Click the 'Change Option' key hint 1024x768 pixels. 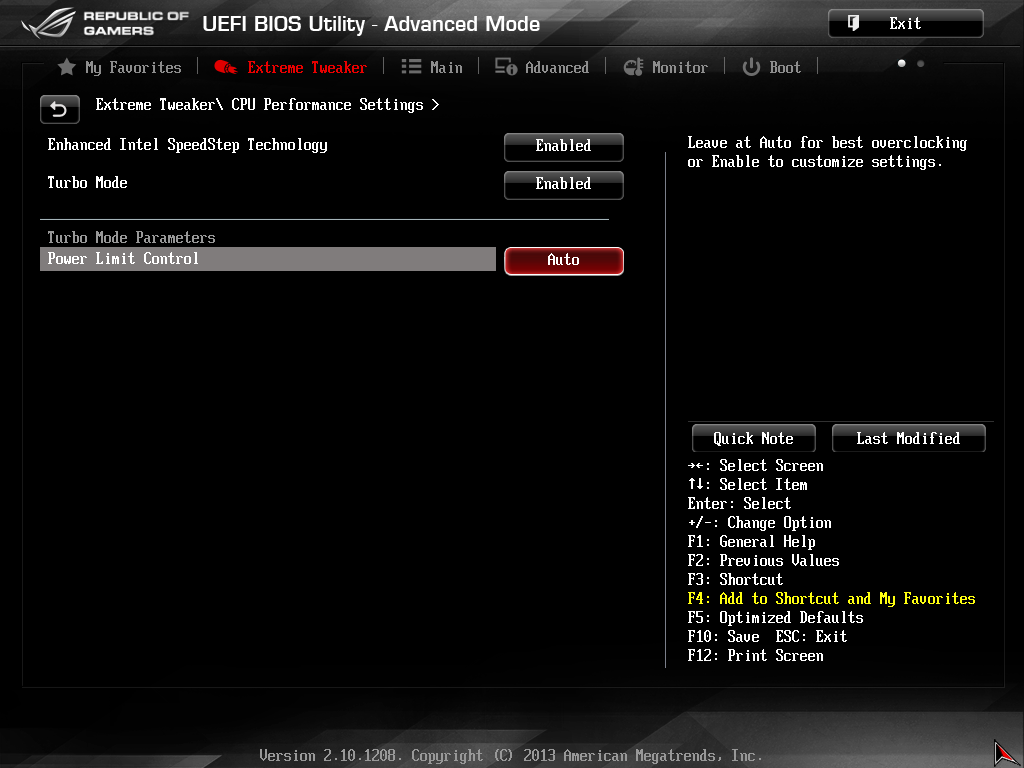point(760,523)
